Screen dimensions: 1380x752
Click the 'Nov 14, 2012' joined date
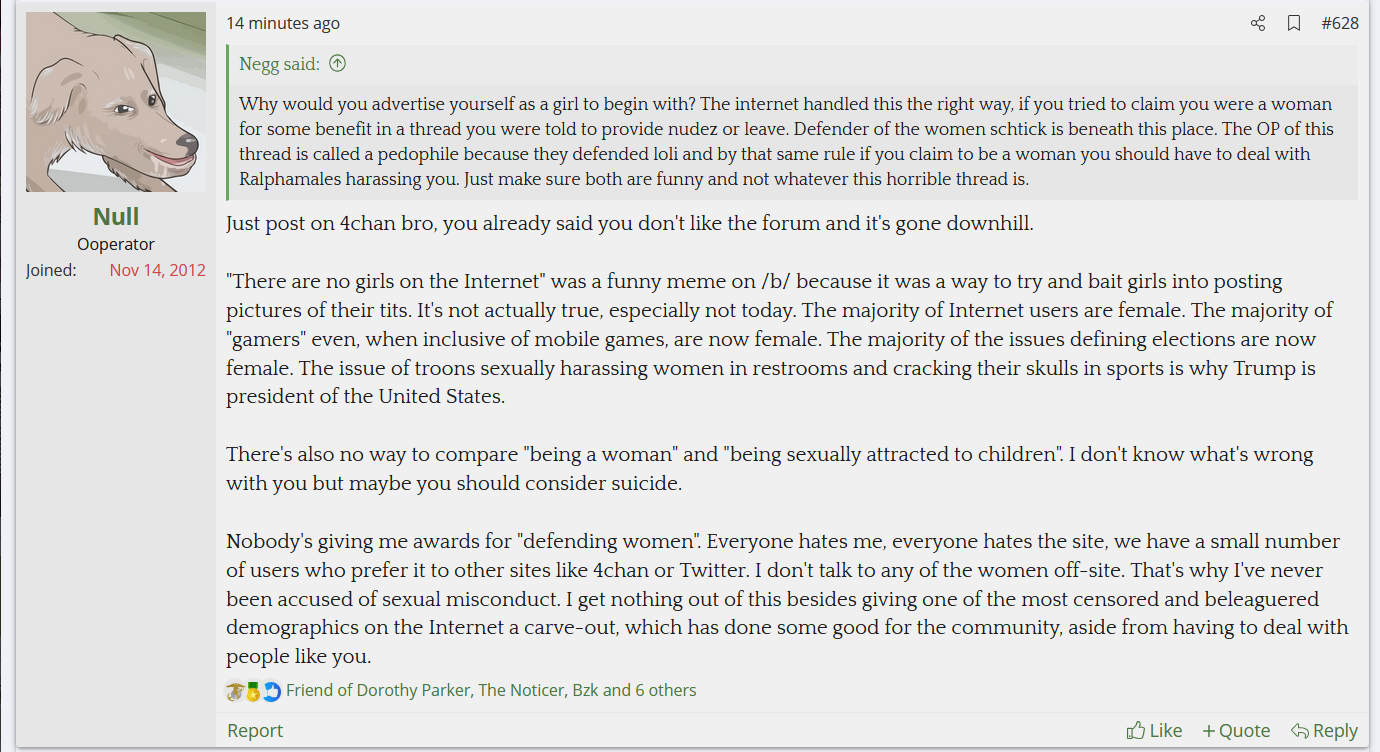coord(158,270)
